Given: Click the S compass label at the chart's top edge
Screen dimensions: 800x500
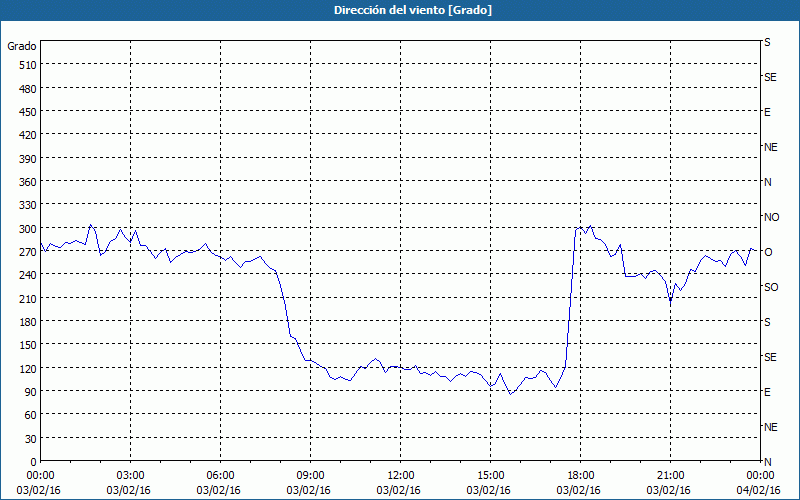Looking at the screenshot, I should pos(767,42).
